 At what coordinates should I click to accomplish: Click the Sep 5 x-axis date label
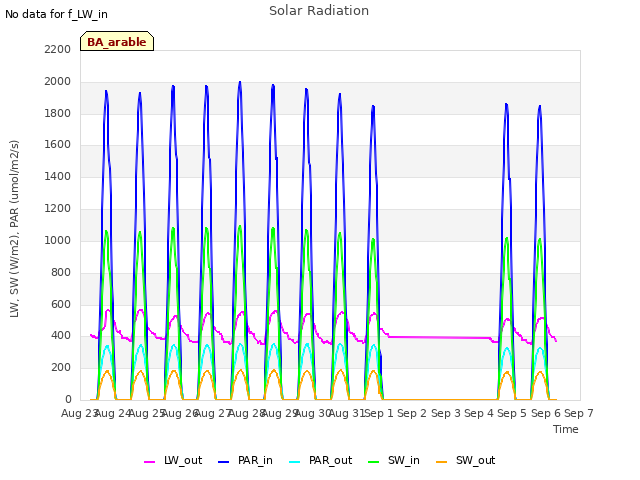pyautogui.click(x=512, y=413)
